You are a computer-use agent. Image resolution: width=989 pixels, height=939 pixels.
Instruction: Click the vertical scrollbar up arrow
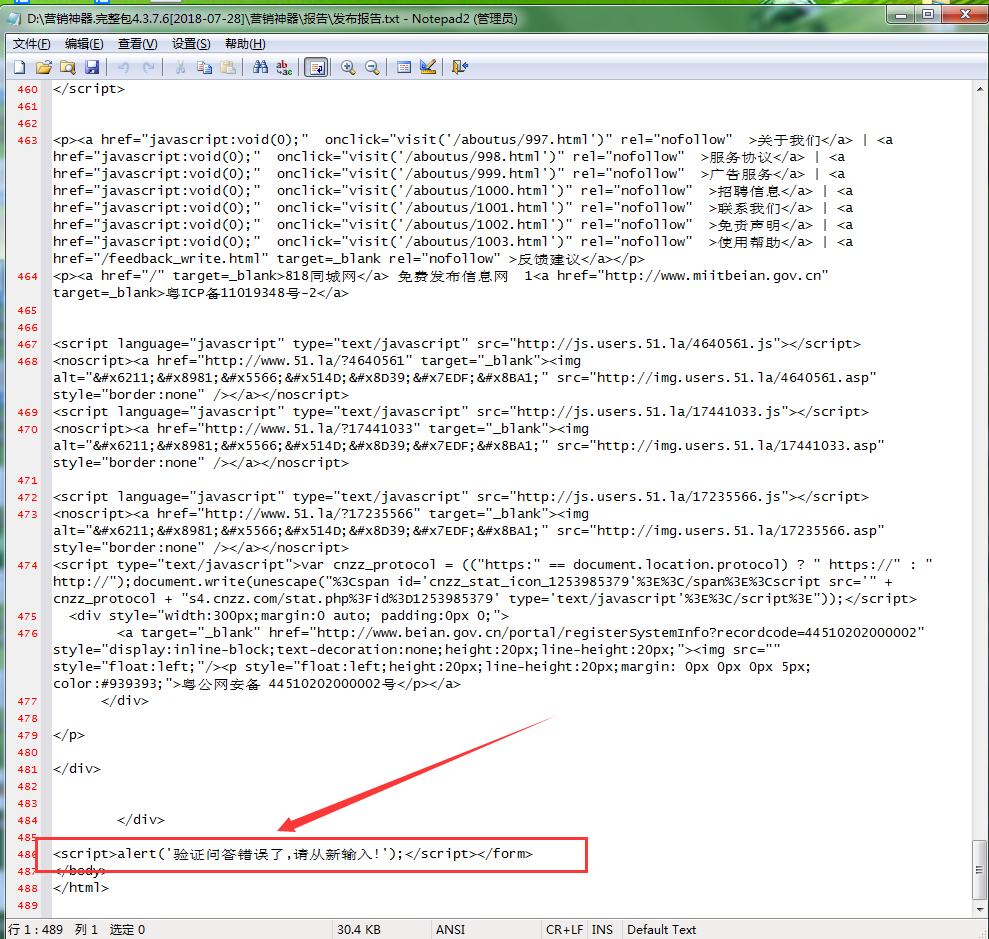[980, 89]
